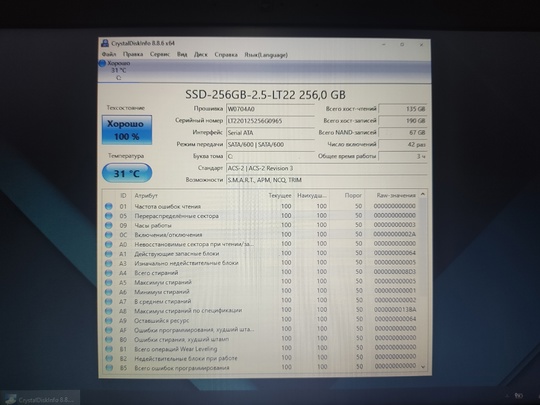
Task: Click status icon of row AF Ошибки программирования
Action: (109, 330)
